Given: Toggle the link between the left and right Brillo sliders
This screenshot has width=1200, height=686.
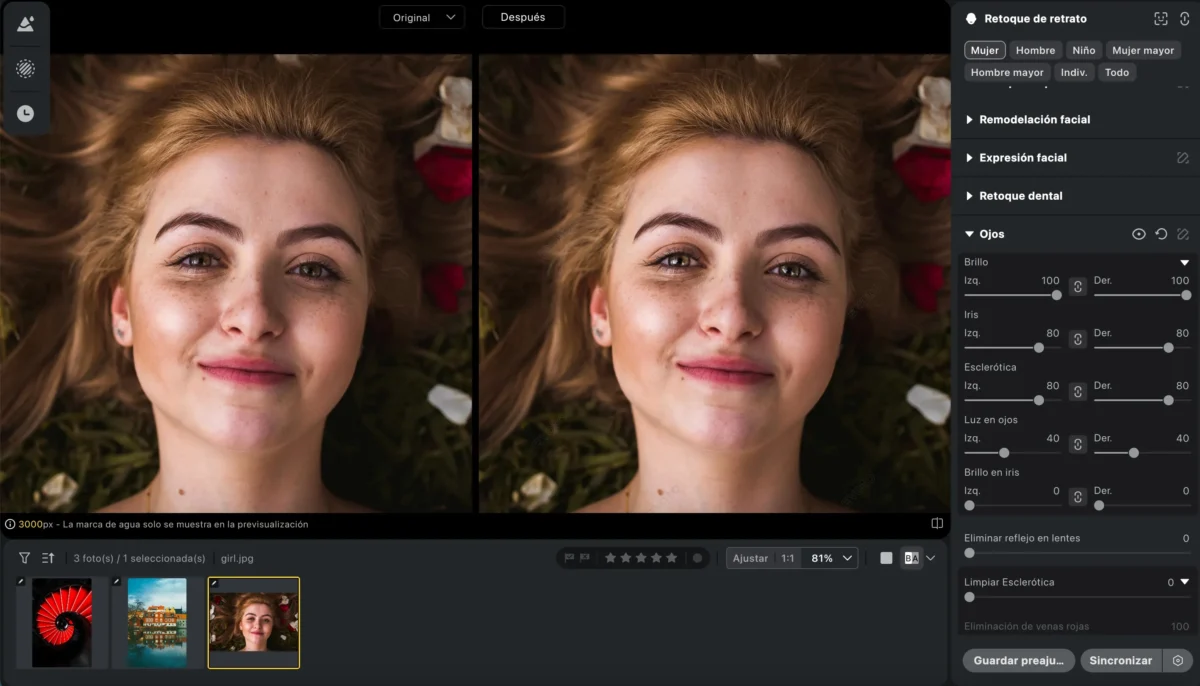Looking at the screenshot, I should (x=1078, y=286).
